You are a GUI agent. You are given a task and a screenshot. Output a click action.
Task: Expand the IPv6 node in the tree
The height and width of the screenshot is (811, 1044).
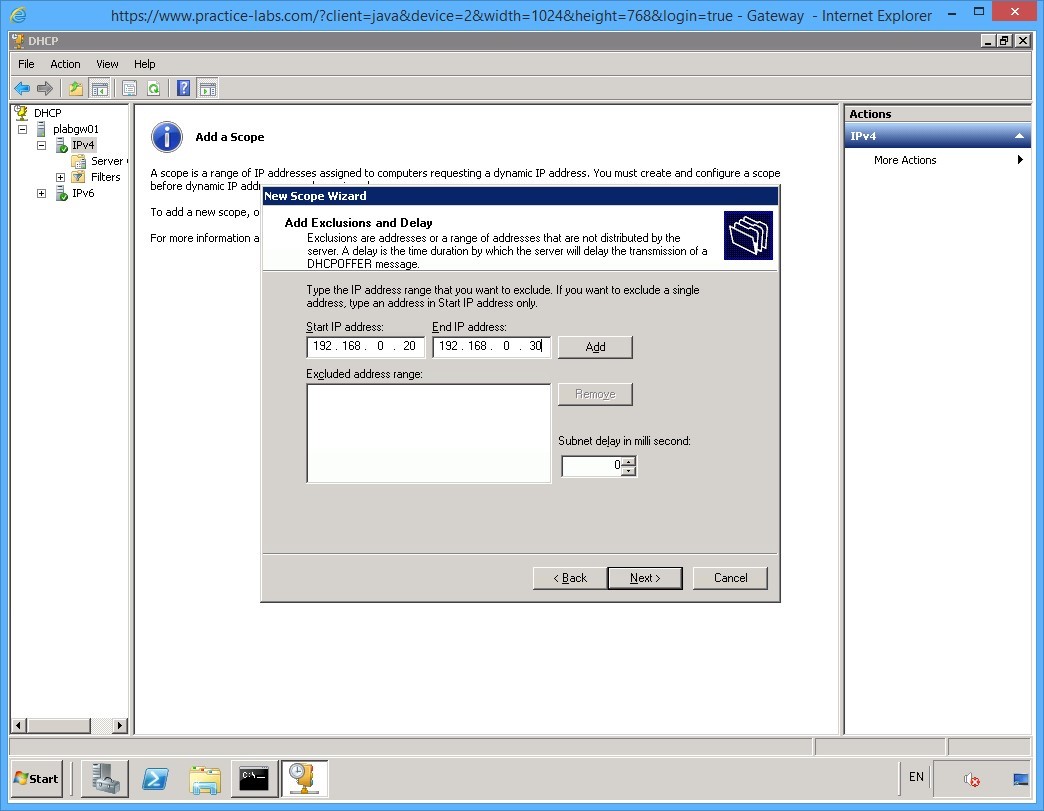tap(41, 192)
